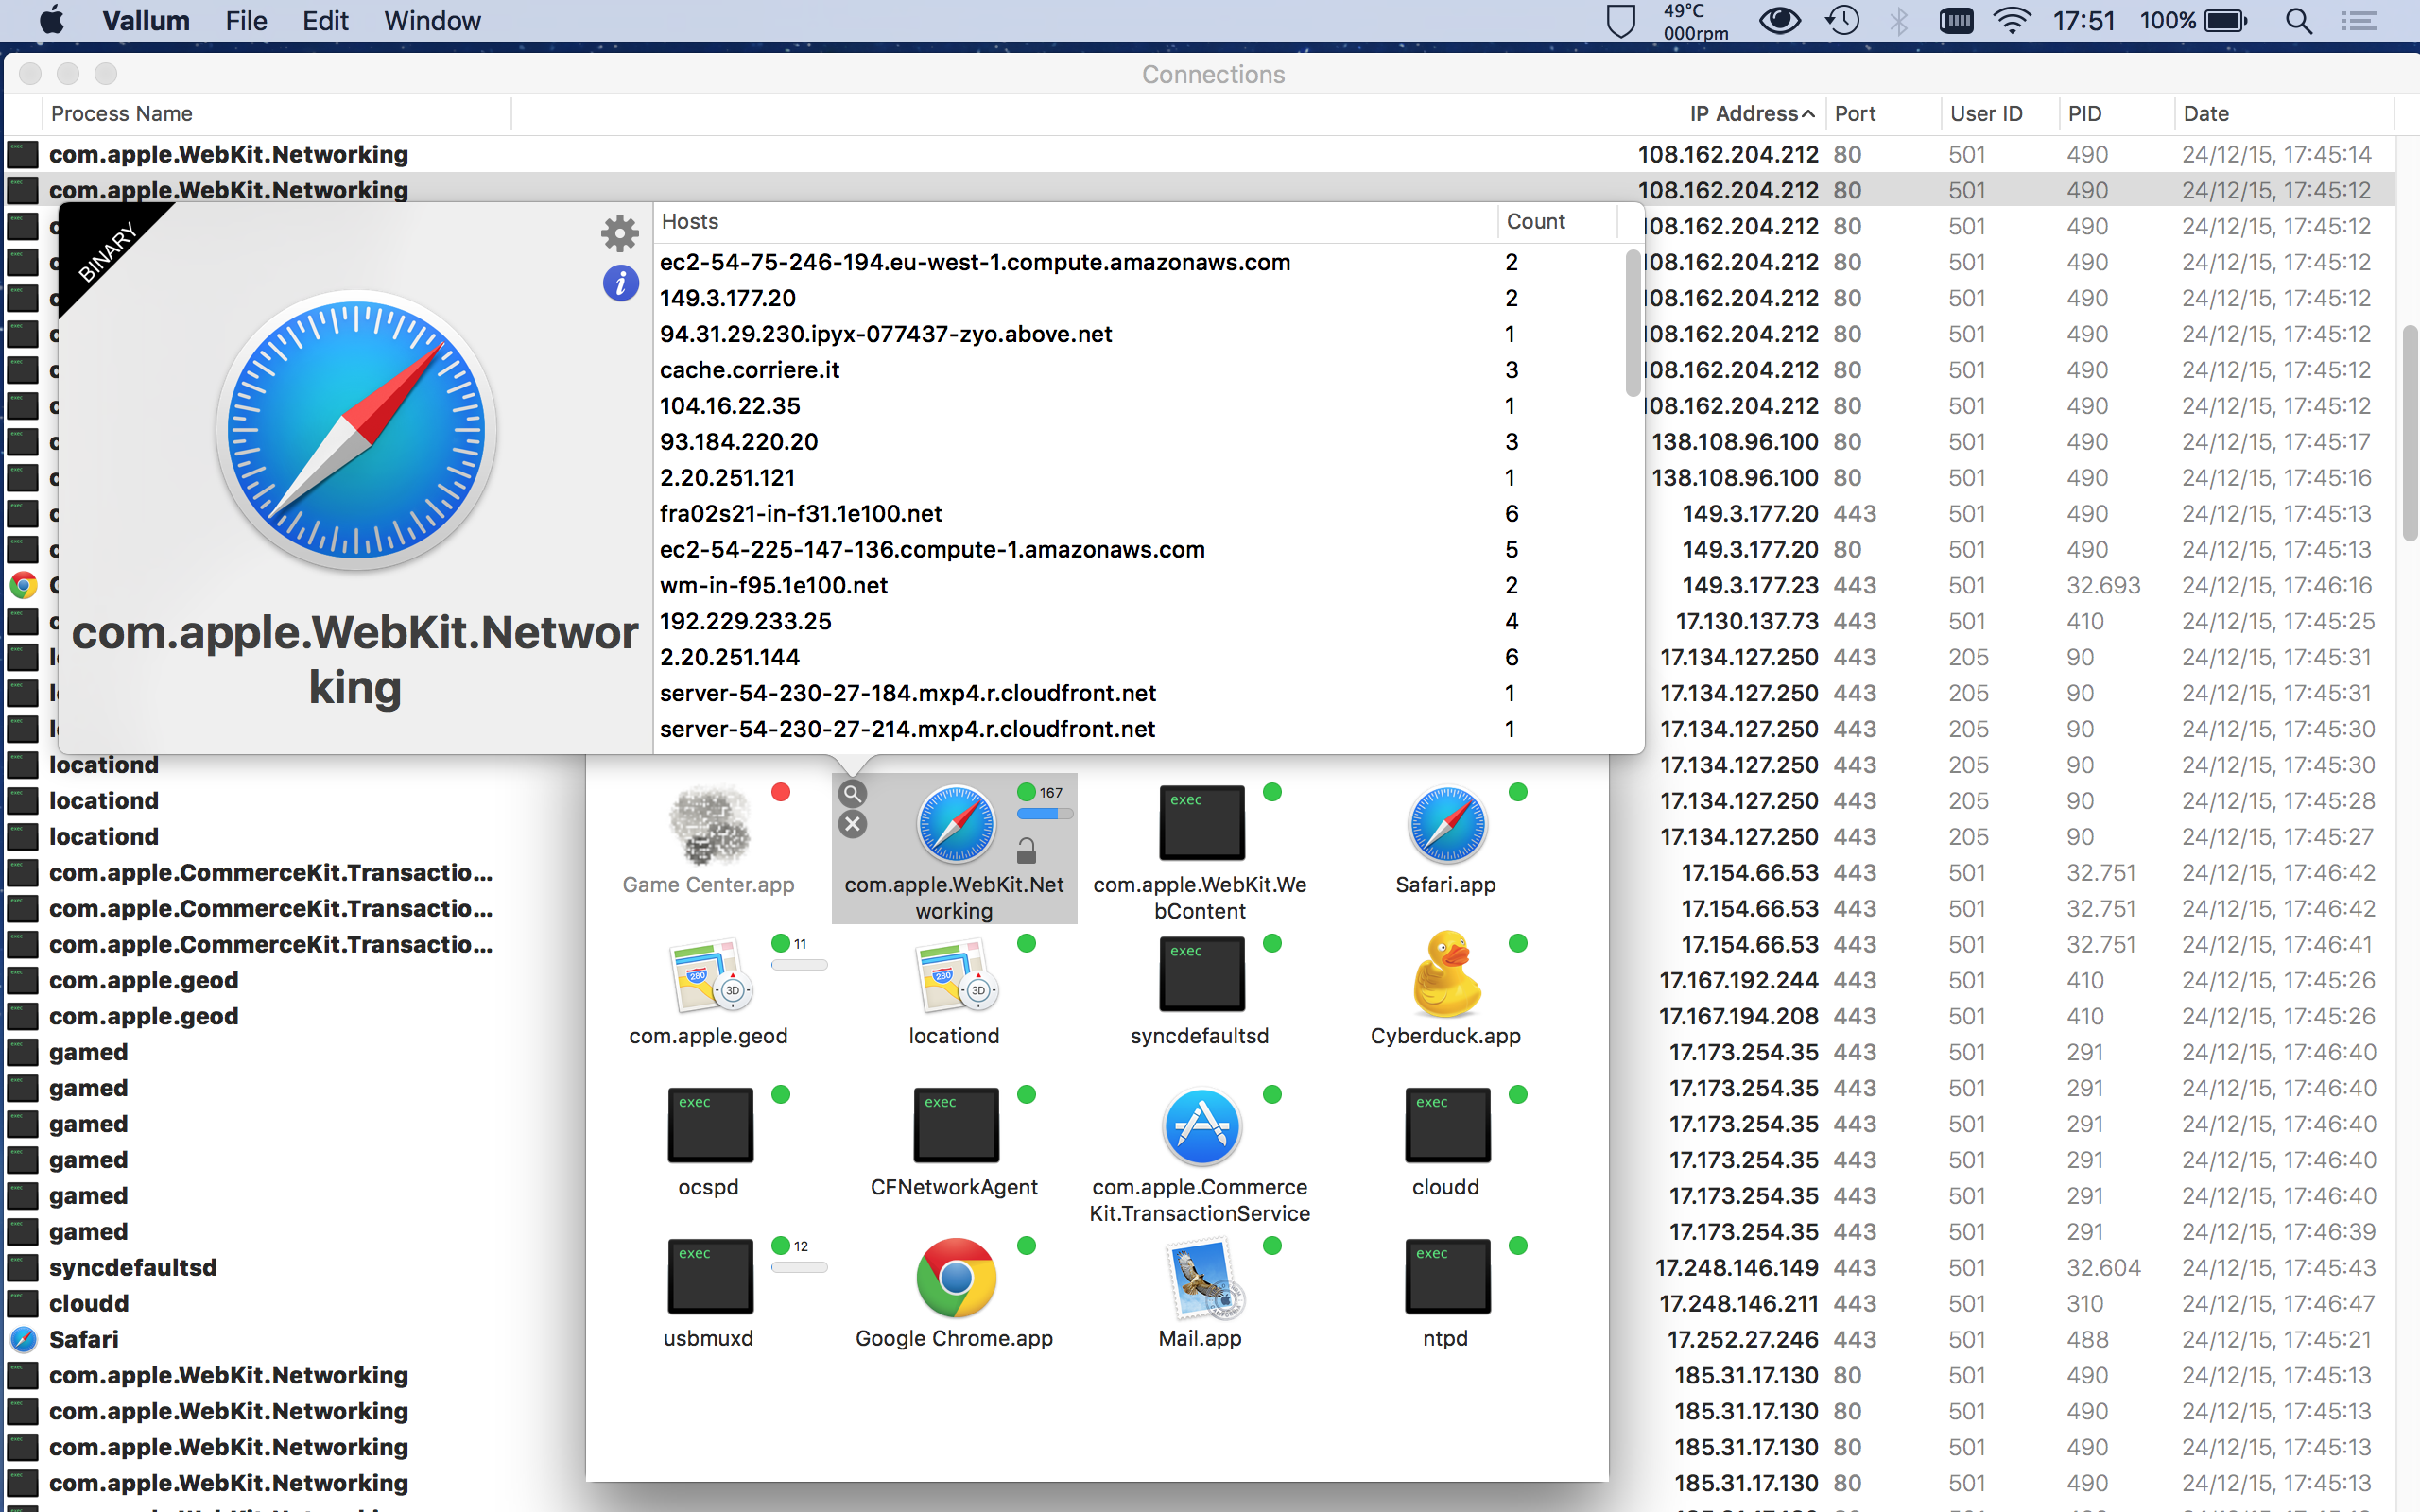Select the com.apple.geod maps icon

[710, 975]
